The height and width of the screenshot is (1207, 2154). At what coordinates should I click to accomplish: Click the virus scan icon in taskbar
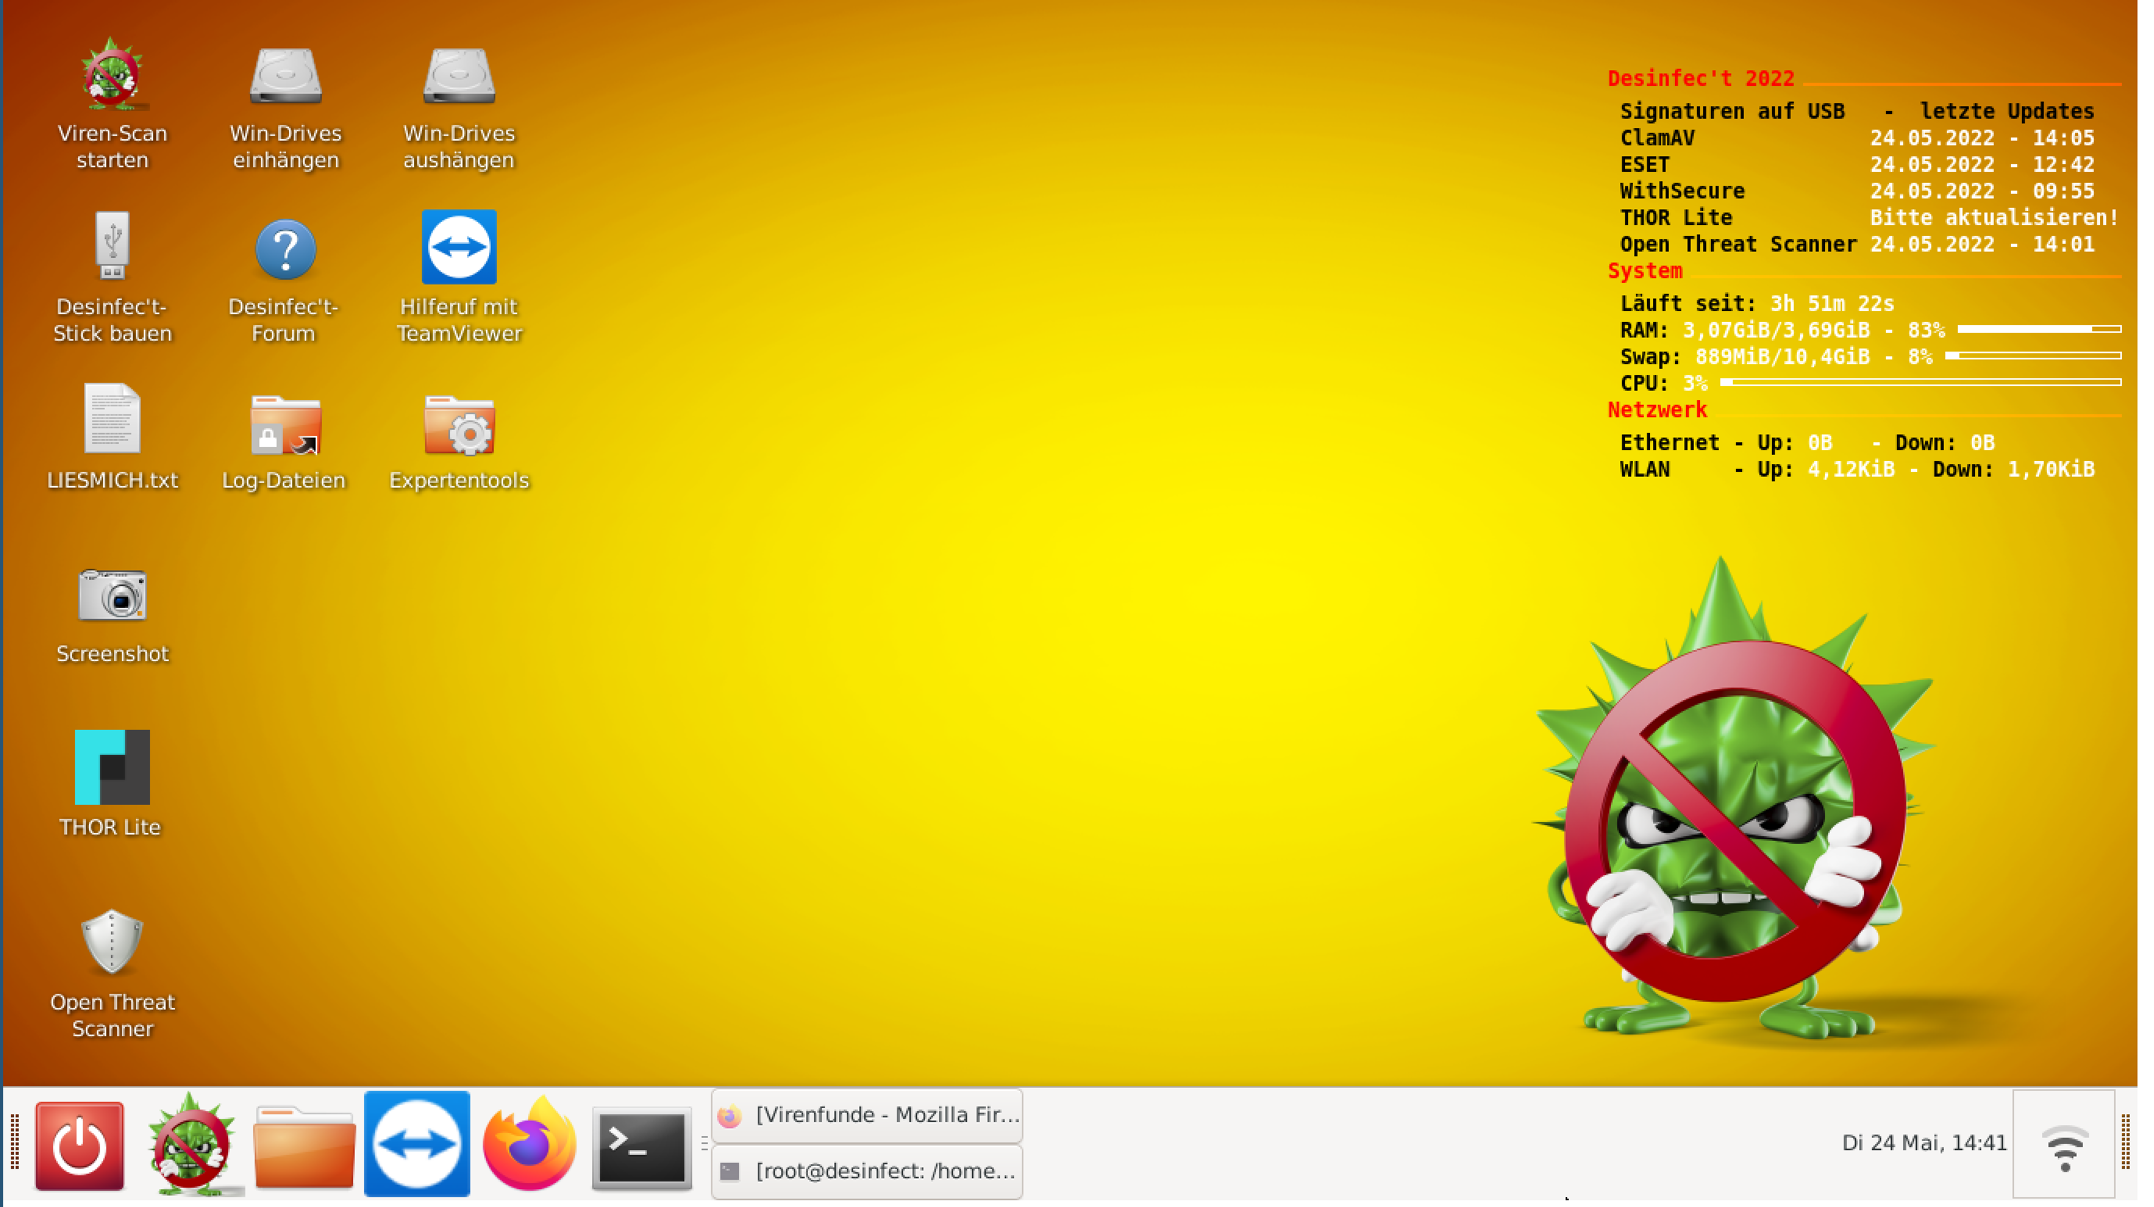[x=190, y=1145]
